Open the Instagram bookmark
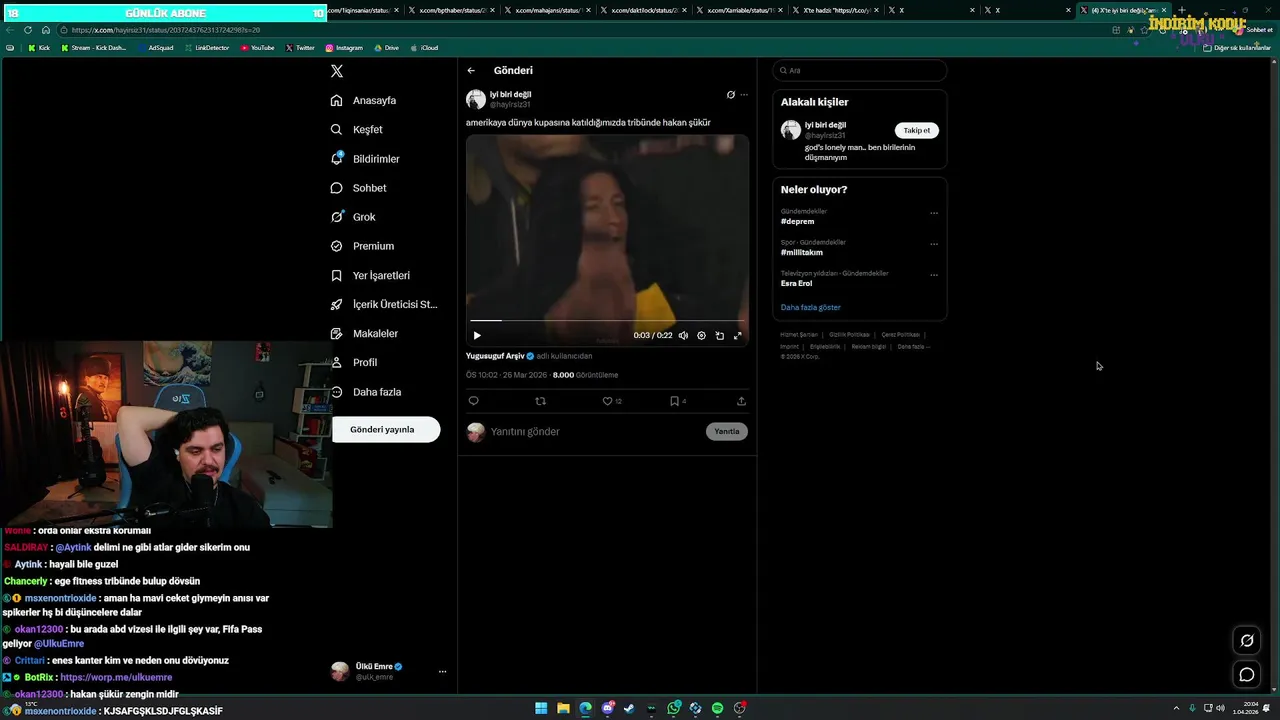The height and width of the screenshot is (720, 1280). (x=344, y=48)
